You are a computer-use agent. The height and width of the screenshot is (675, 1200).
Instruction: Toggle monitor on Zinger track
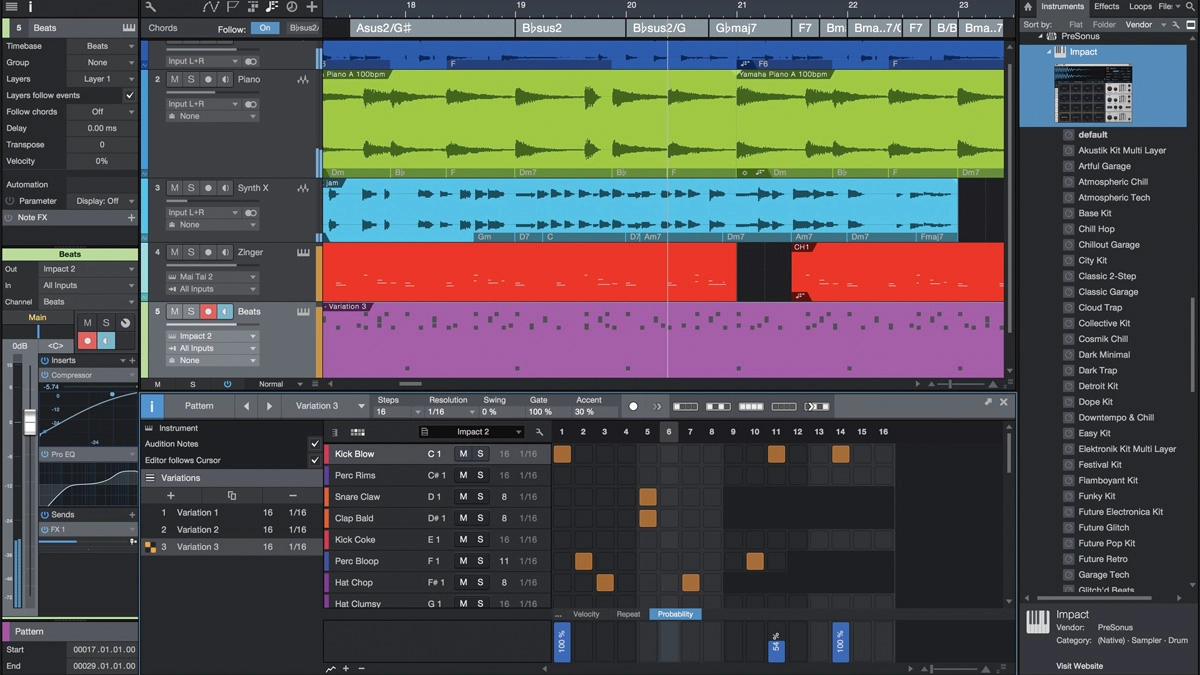pos(225,253)
